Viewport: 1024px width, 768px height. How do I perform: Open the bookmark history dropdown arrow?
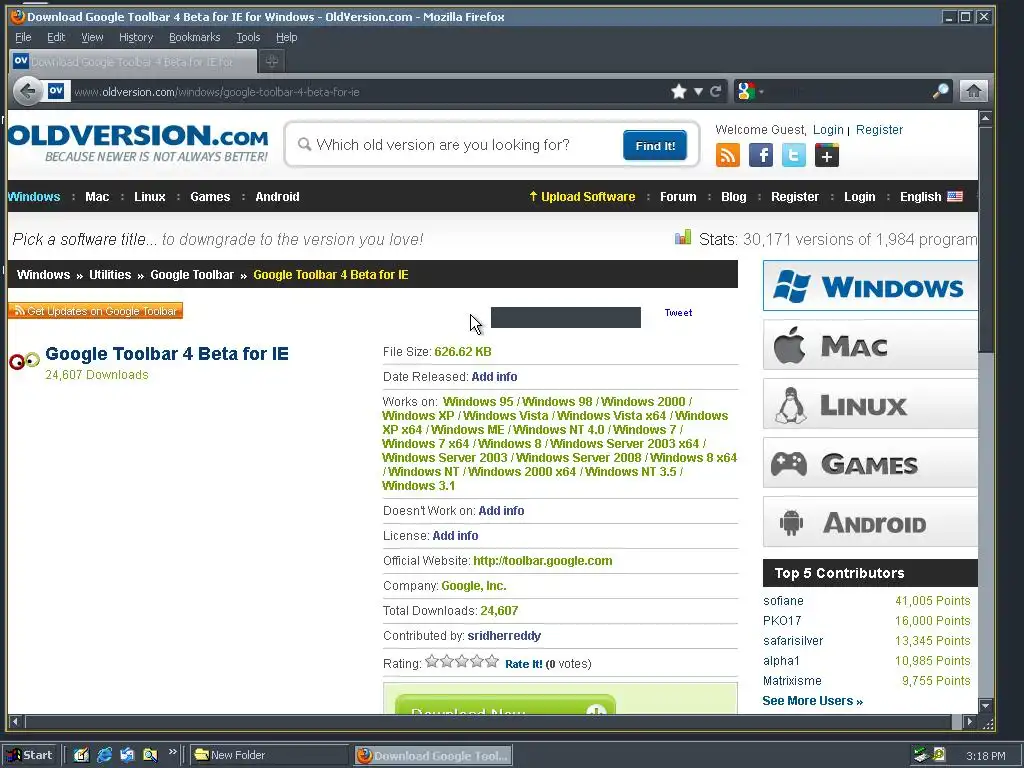coord(698,91)
